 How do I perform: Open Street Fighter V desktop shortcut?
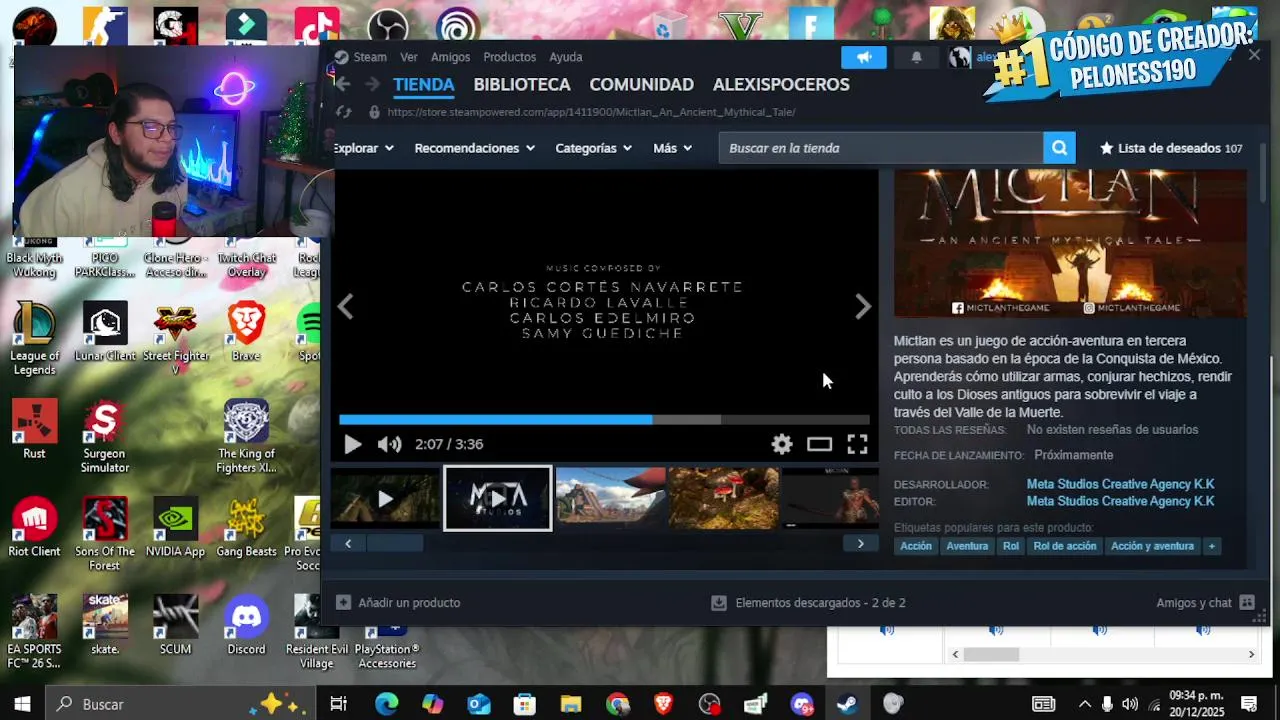point(176,338)
